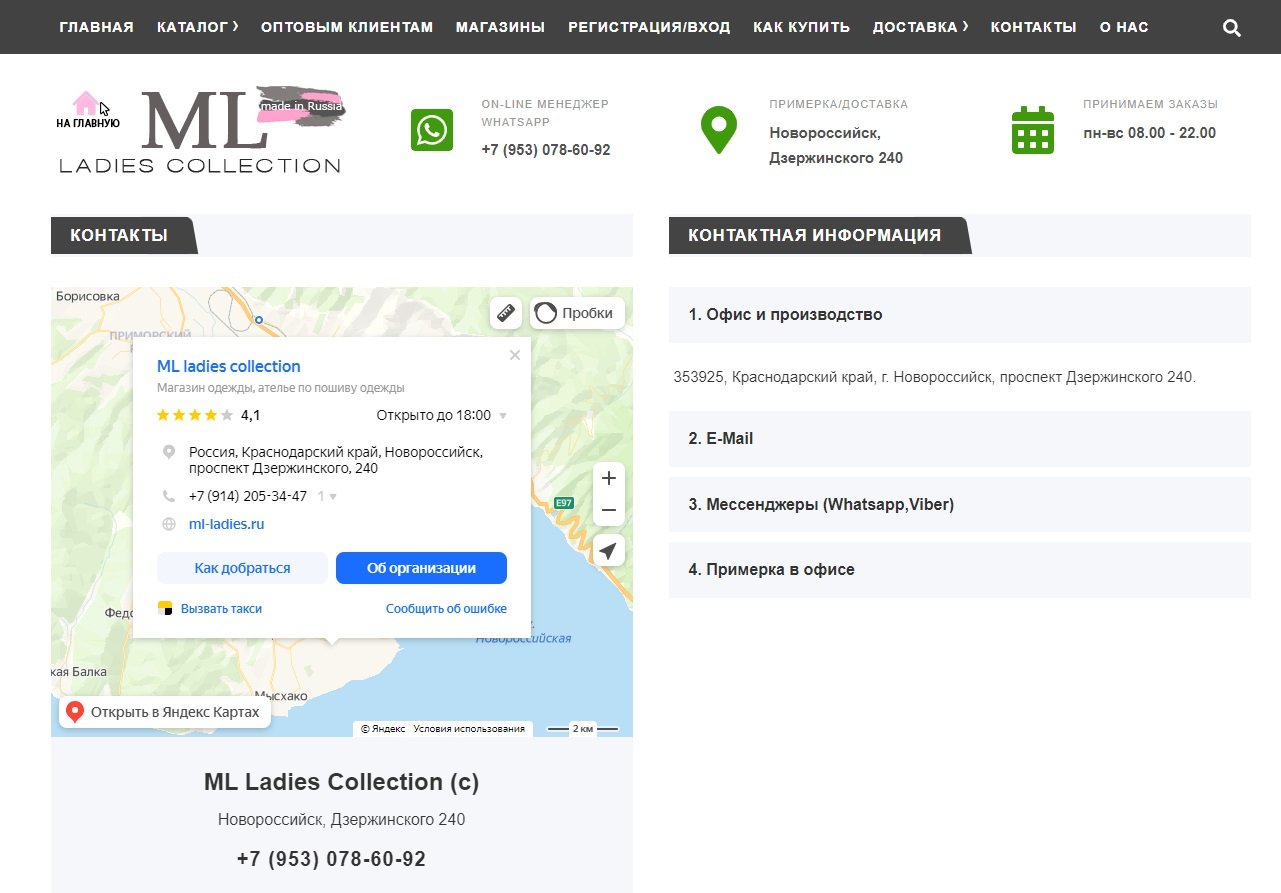The image size is (1281, 893).
Task: Click the popup star rating 4,1
Action: (x=208, y=415)
